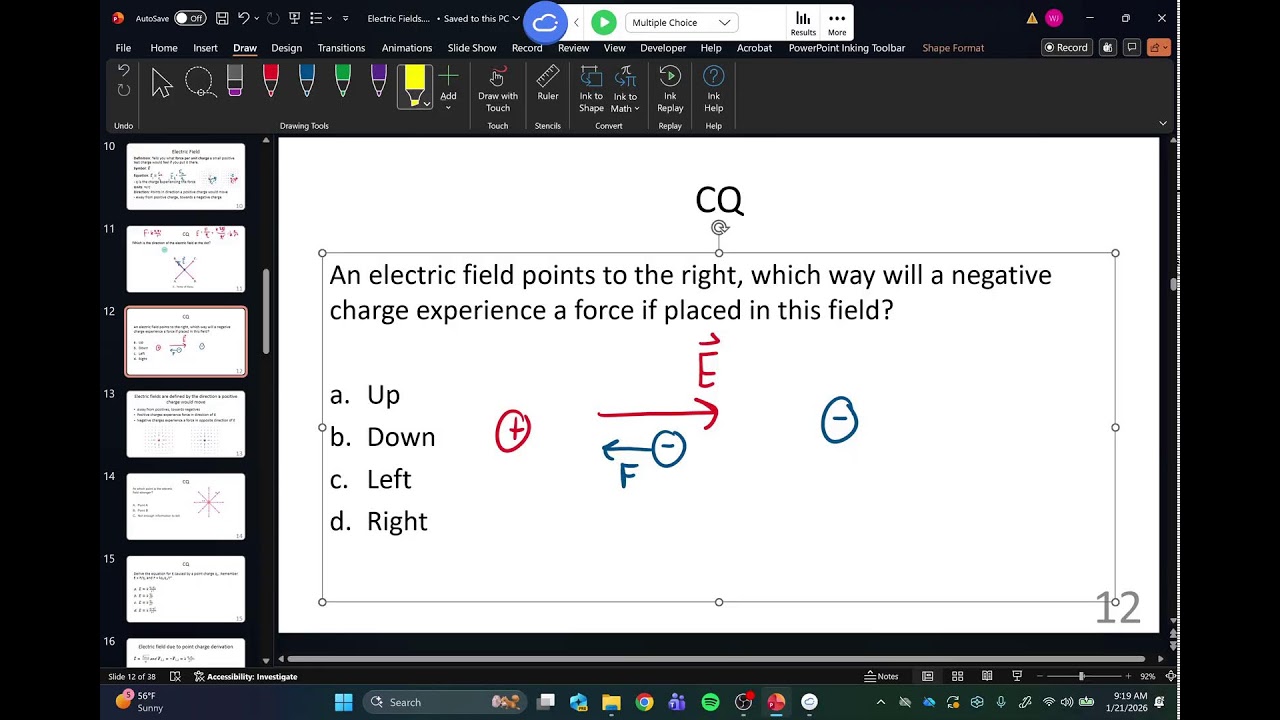This screenshot has height=720, width=1280.
Task: Select the arrow pointer tool in Drawing Tools
Action: [162, 83]
